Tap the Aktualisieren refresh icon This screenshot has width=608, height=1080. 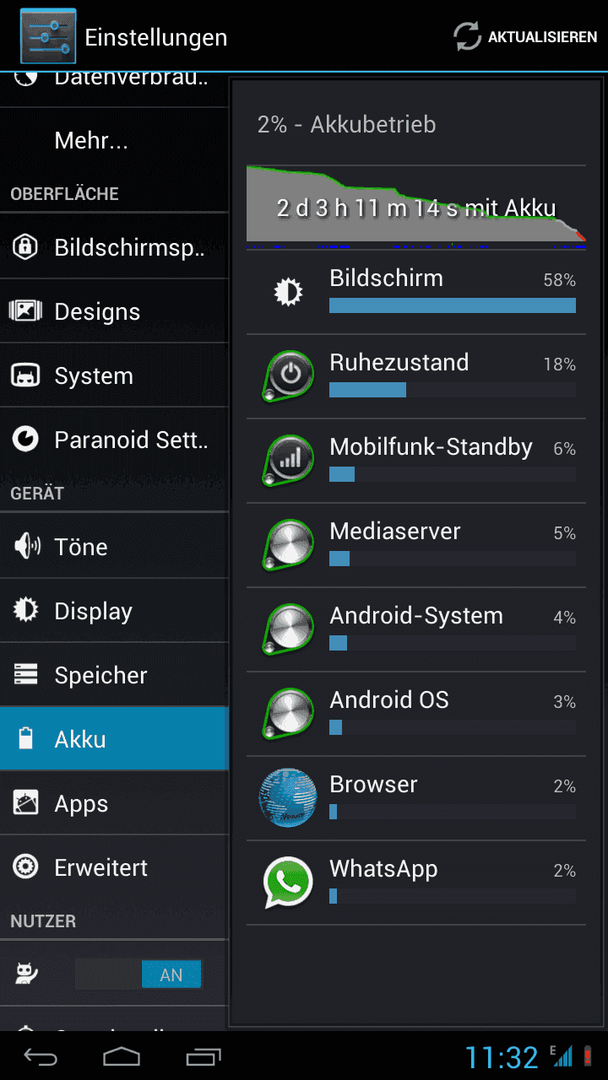467,37
